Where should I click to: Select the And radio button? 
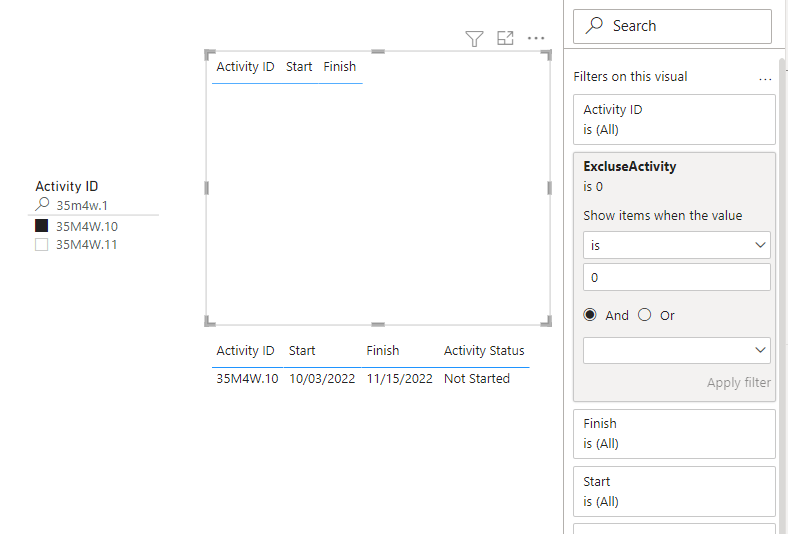point(590,315)
